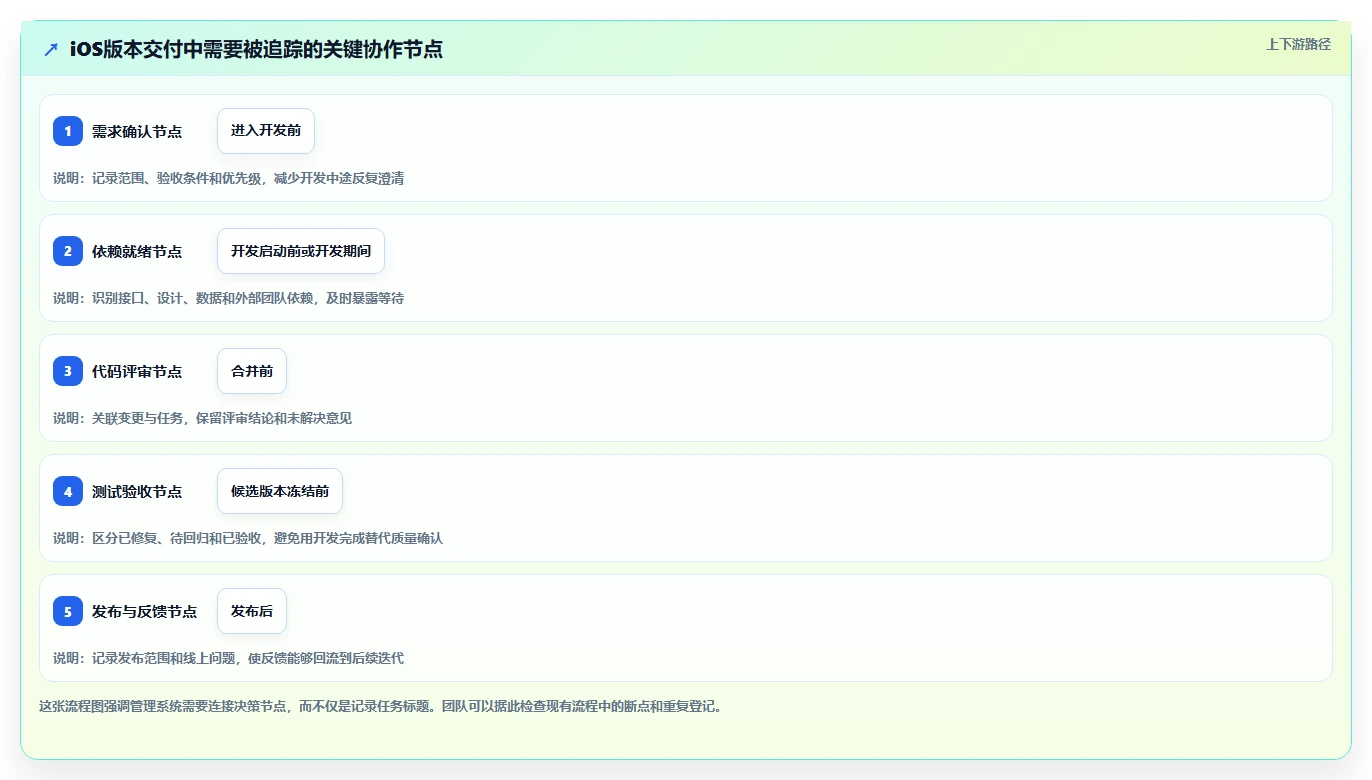This screenshot has height=780, width=1372.
Task: Click the footer note 这张流程图强调管理系统
Action: pos(380,706)
